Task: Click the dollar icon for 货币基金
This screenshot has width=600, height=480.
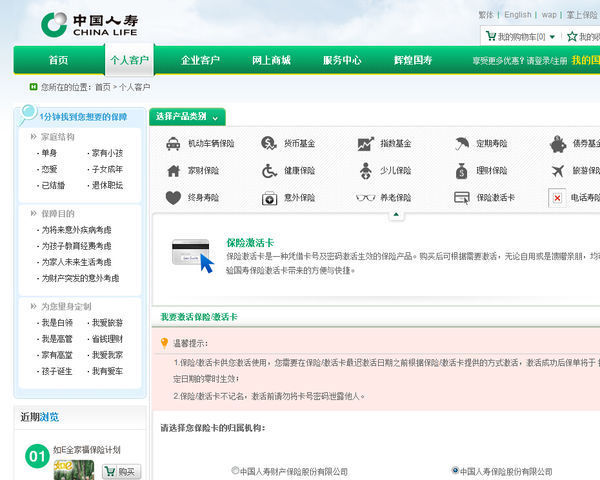Action: pyautogui.click(x=269, y=144)
